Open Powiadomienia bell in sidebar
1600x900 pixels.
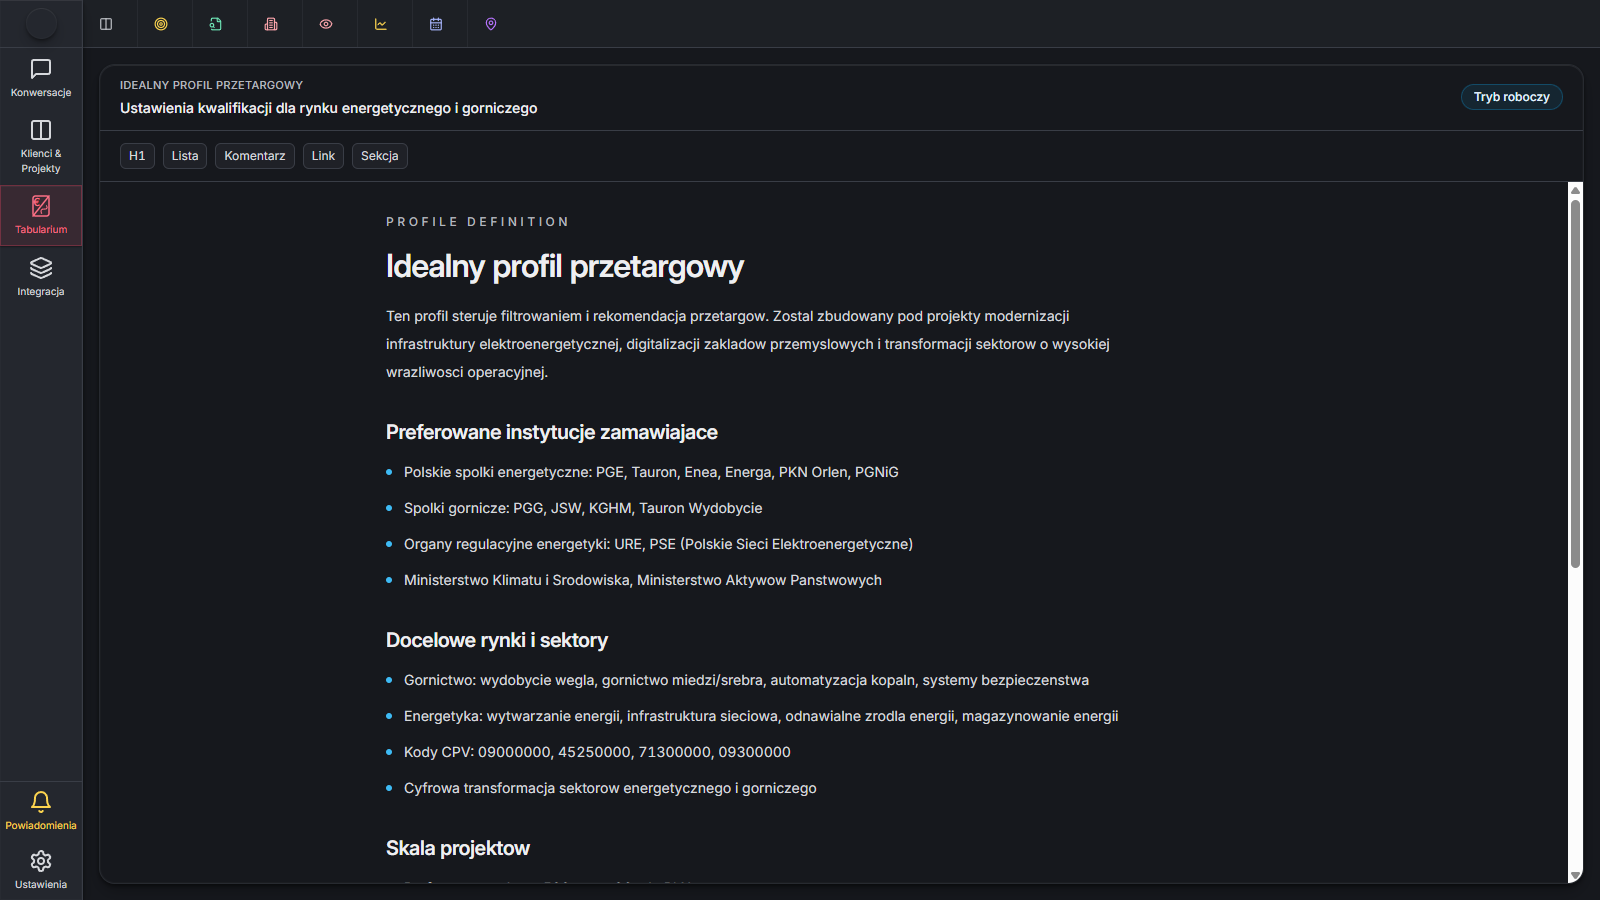click(x=41, y=811)
